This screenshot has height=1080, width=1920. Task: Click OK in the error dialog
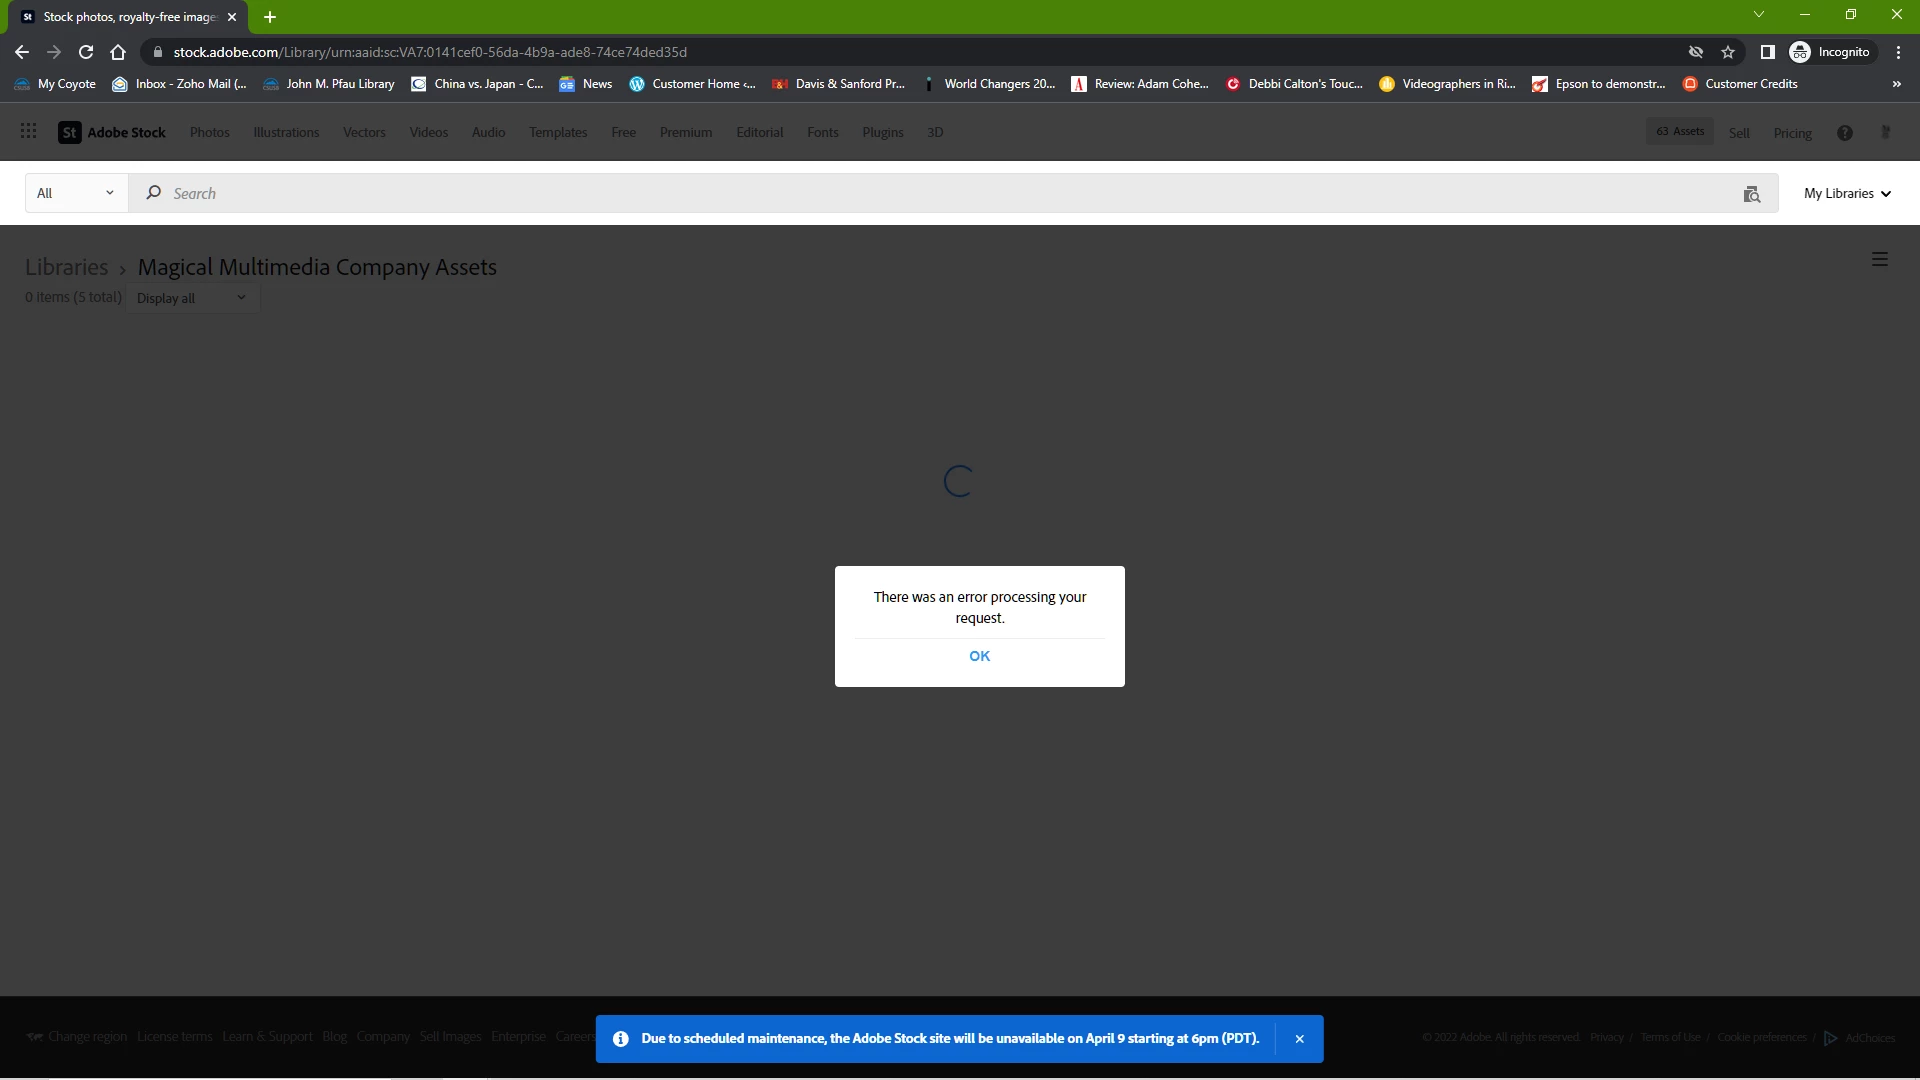click(x=979, y=656)
